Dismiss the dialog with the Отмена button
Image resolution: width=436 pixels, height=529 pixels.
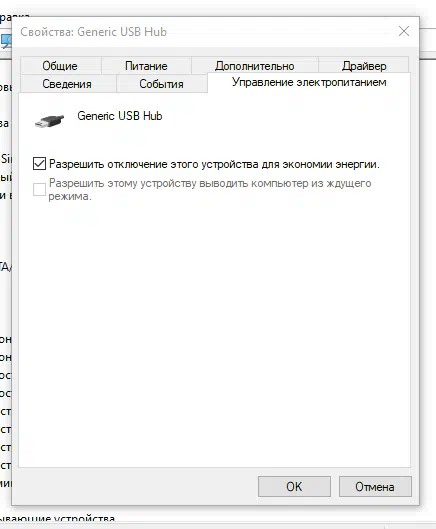[x=375, y=486]
